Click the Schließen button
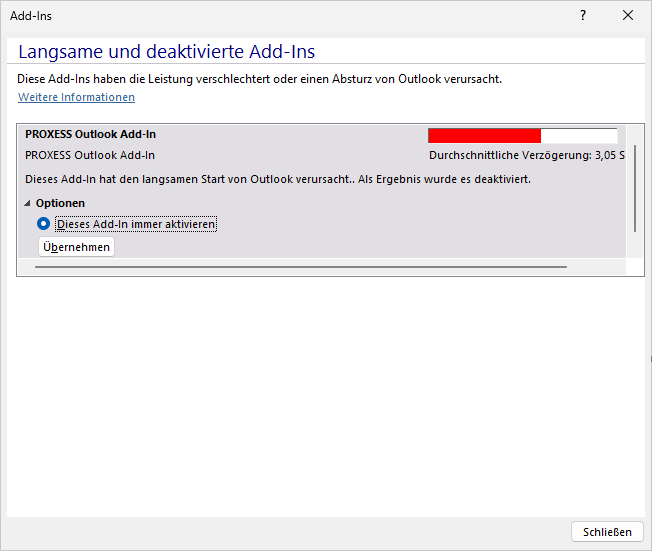This screenshot has height=551, width=652. coord(607,532)
